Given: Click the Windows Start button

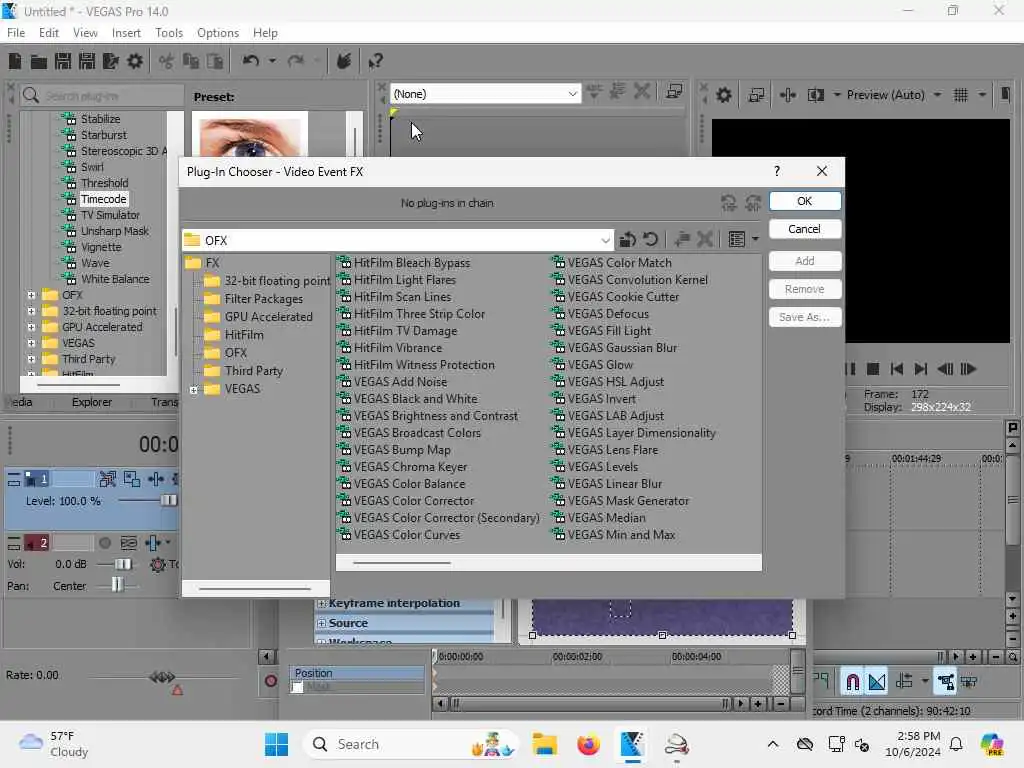Looking at the screenshot, I should (x=276, y=744).
